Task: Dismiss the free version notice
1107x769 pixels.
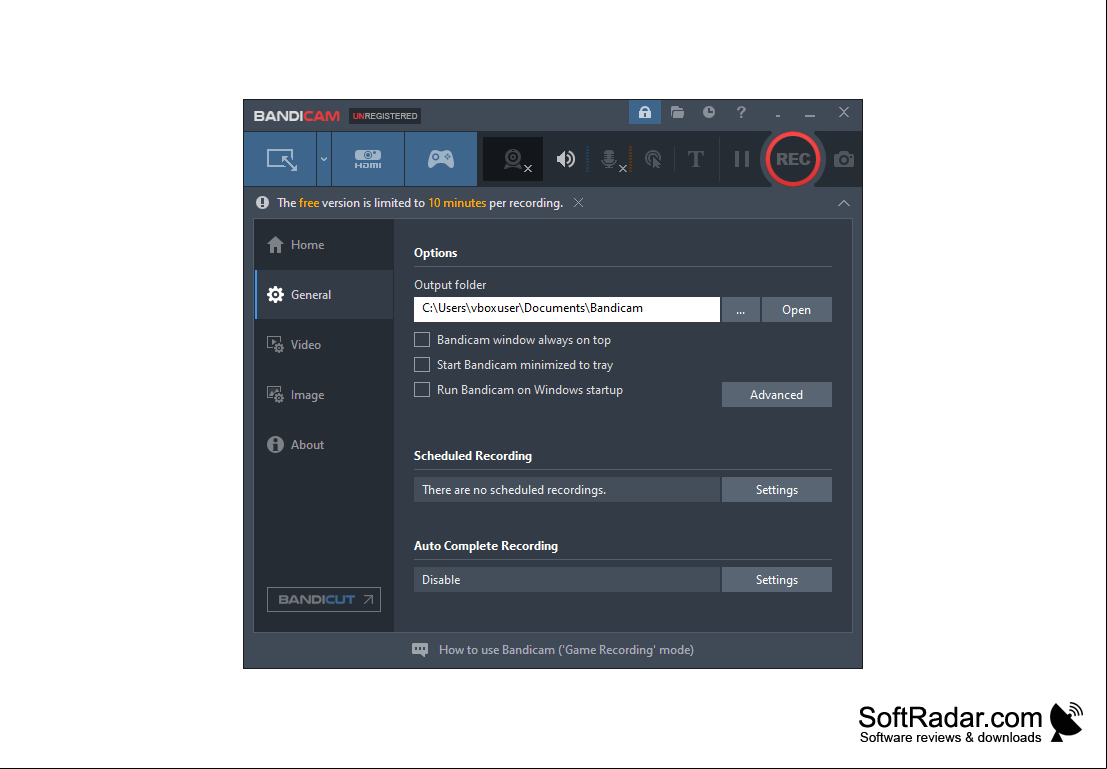Action: click(578, 203)
